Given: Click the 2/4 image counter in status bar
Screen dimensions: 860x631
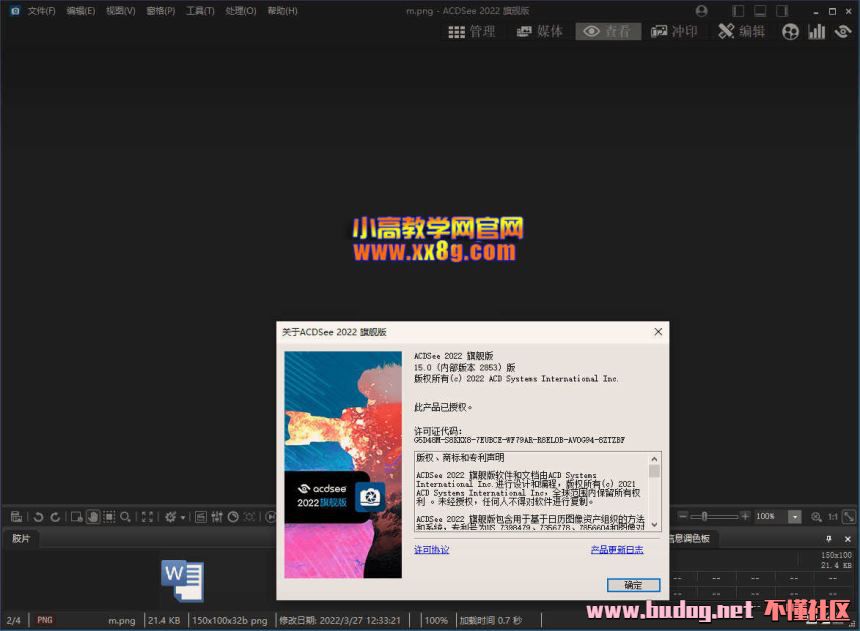Looking at the screenshot, I should 14,621.
